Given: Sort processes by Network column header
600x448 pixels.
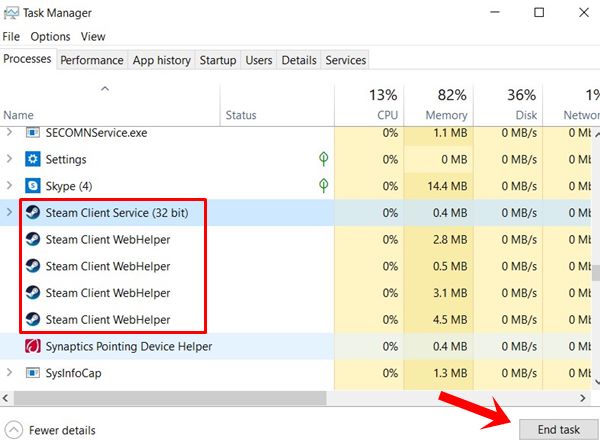Looking at the screenshot, I should 572,104.
